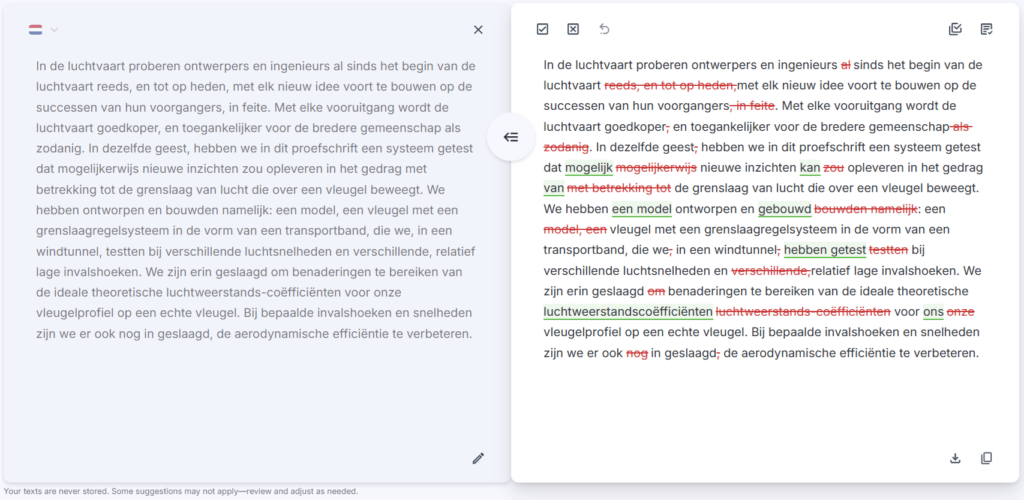
Task: Click the struck-through "bouwden namelijk" text
Action: click(866, 209)
